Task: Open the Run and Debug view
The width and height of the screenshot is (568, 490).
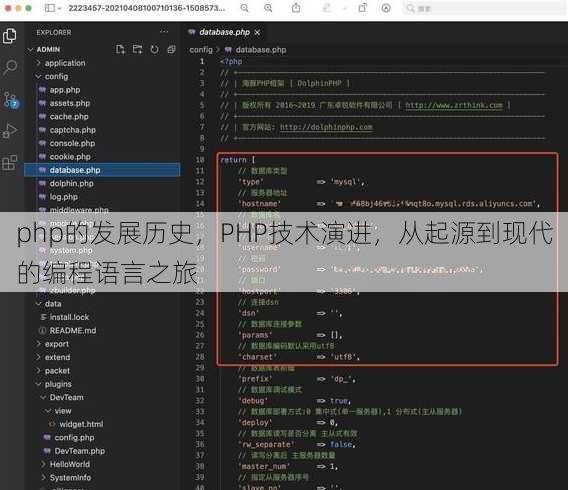Action: pos(10,130)
